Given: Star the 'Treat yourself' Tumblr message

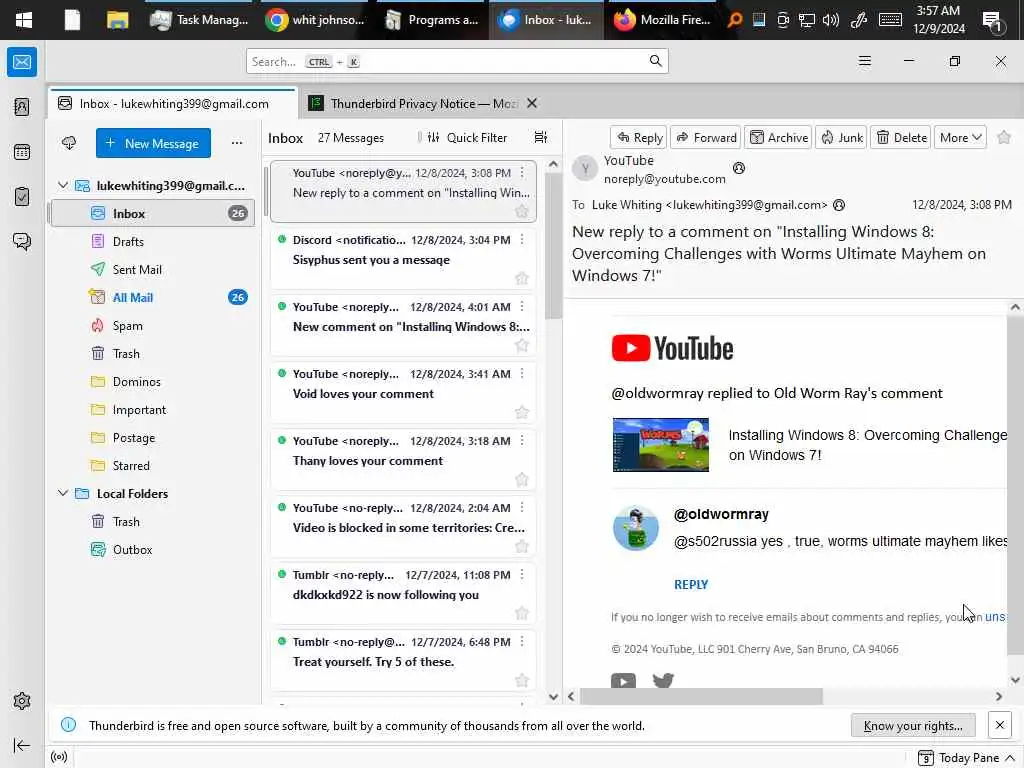Looking at the screenshot, I should click(521, 680).
